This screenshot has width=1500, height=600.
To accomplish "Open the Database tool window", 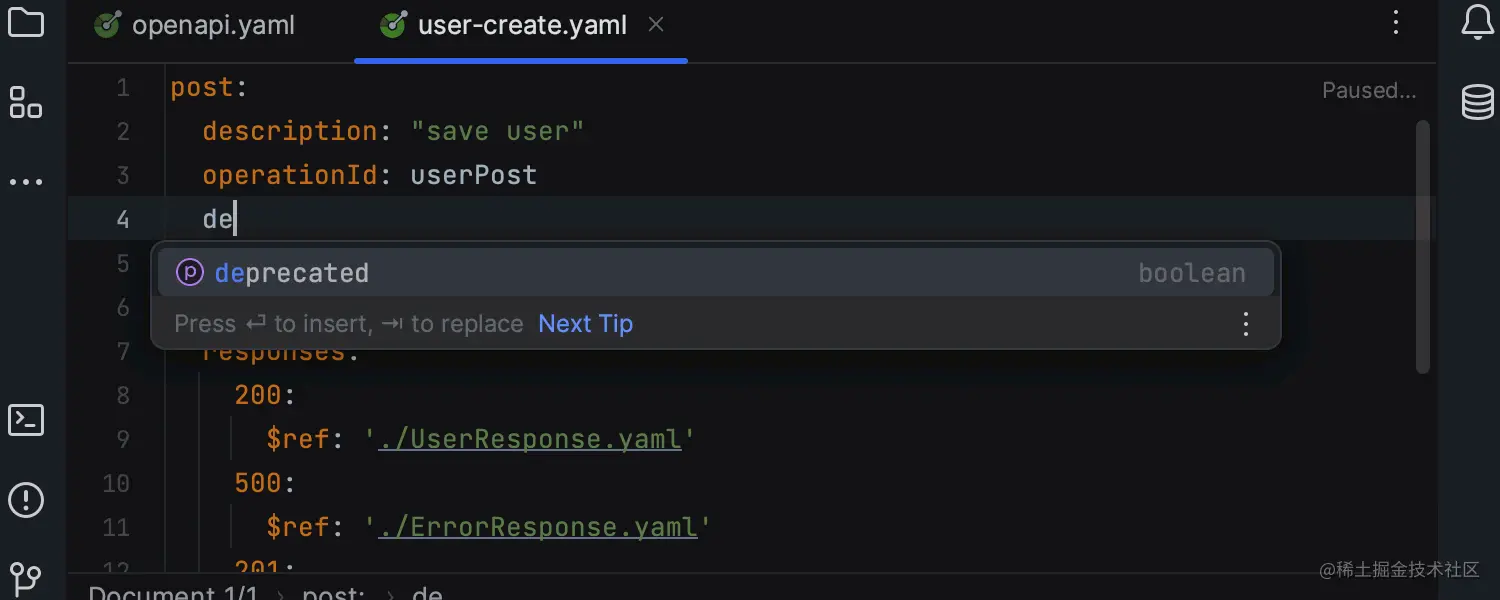I will click(x=1477, y=101).
